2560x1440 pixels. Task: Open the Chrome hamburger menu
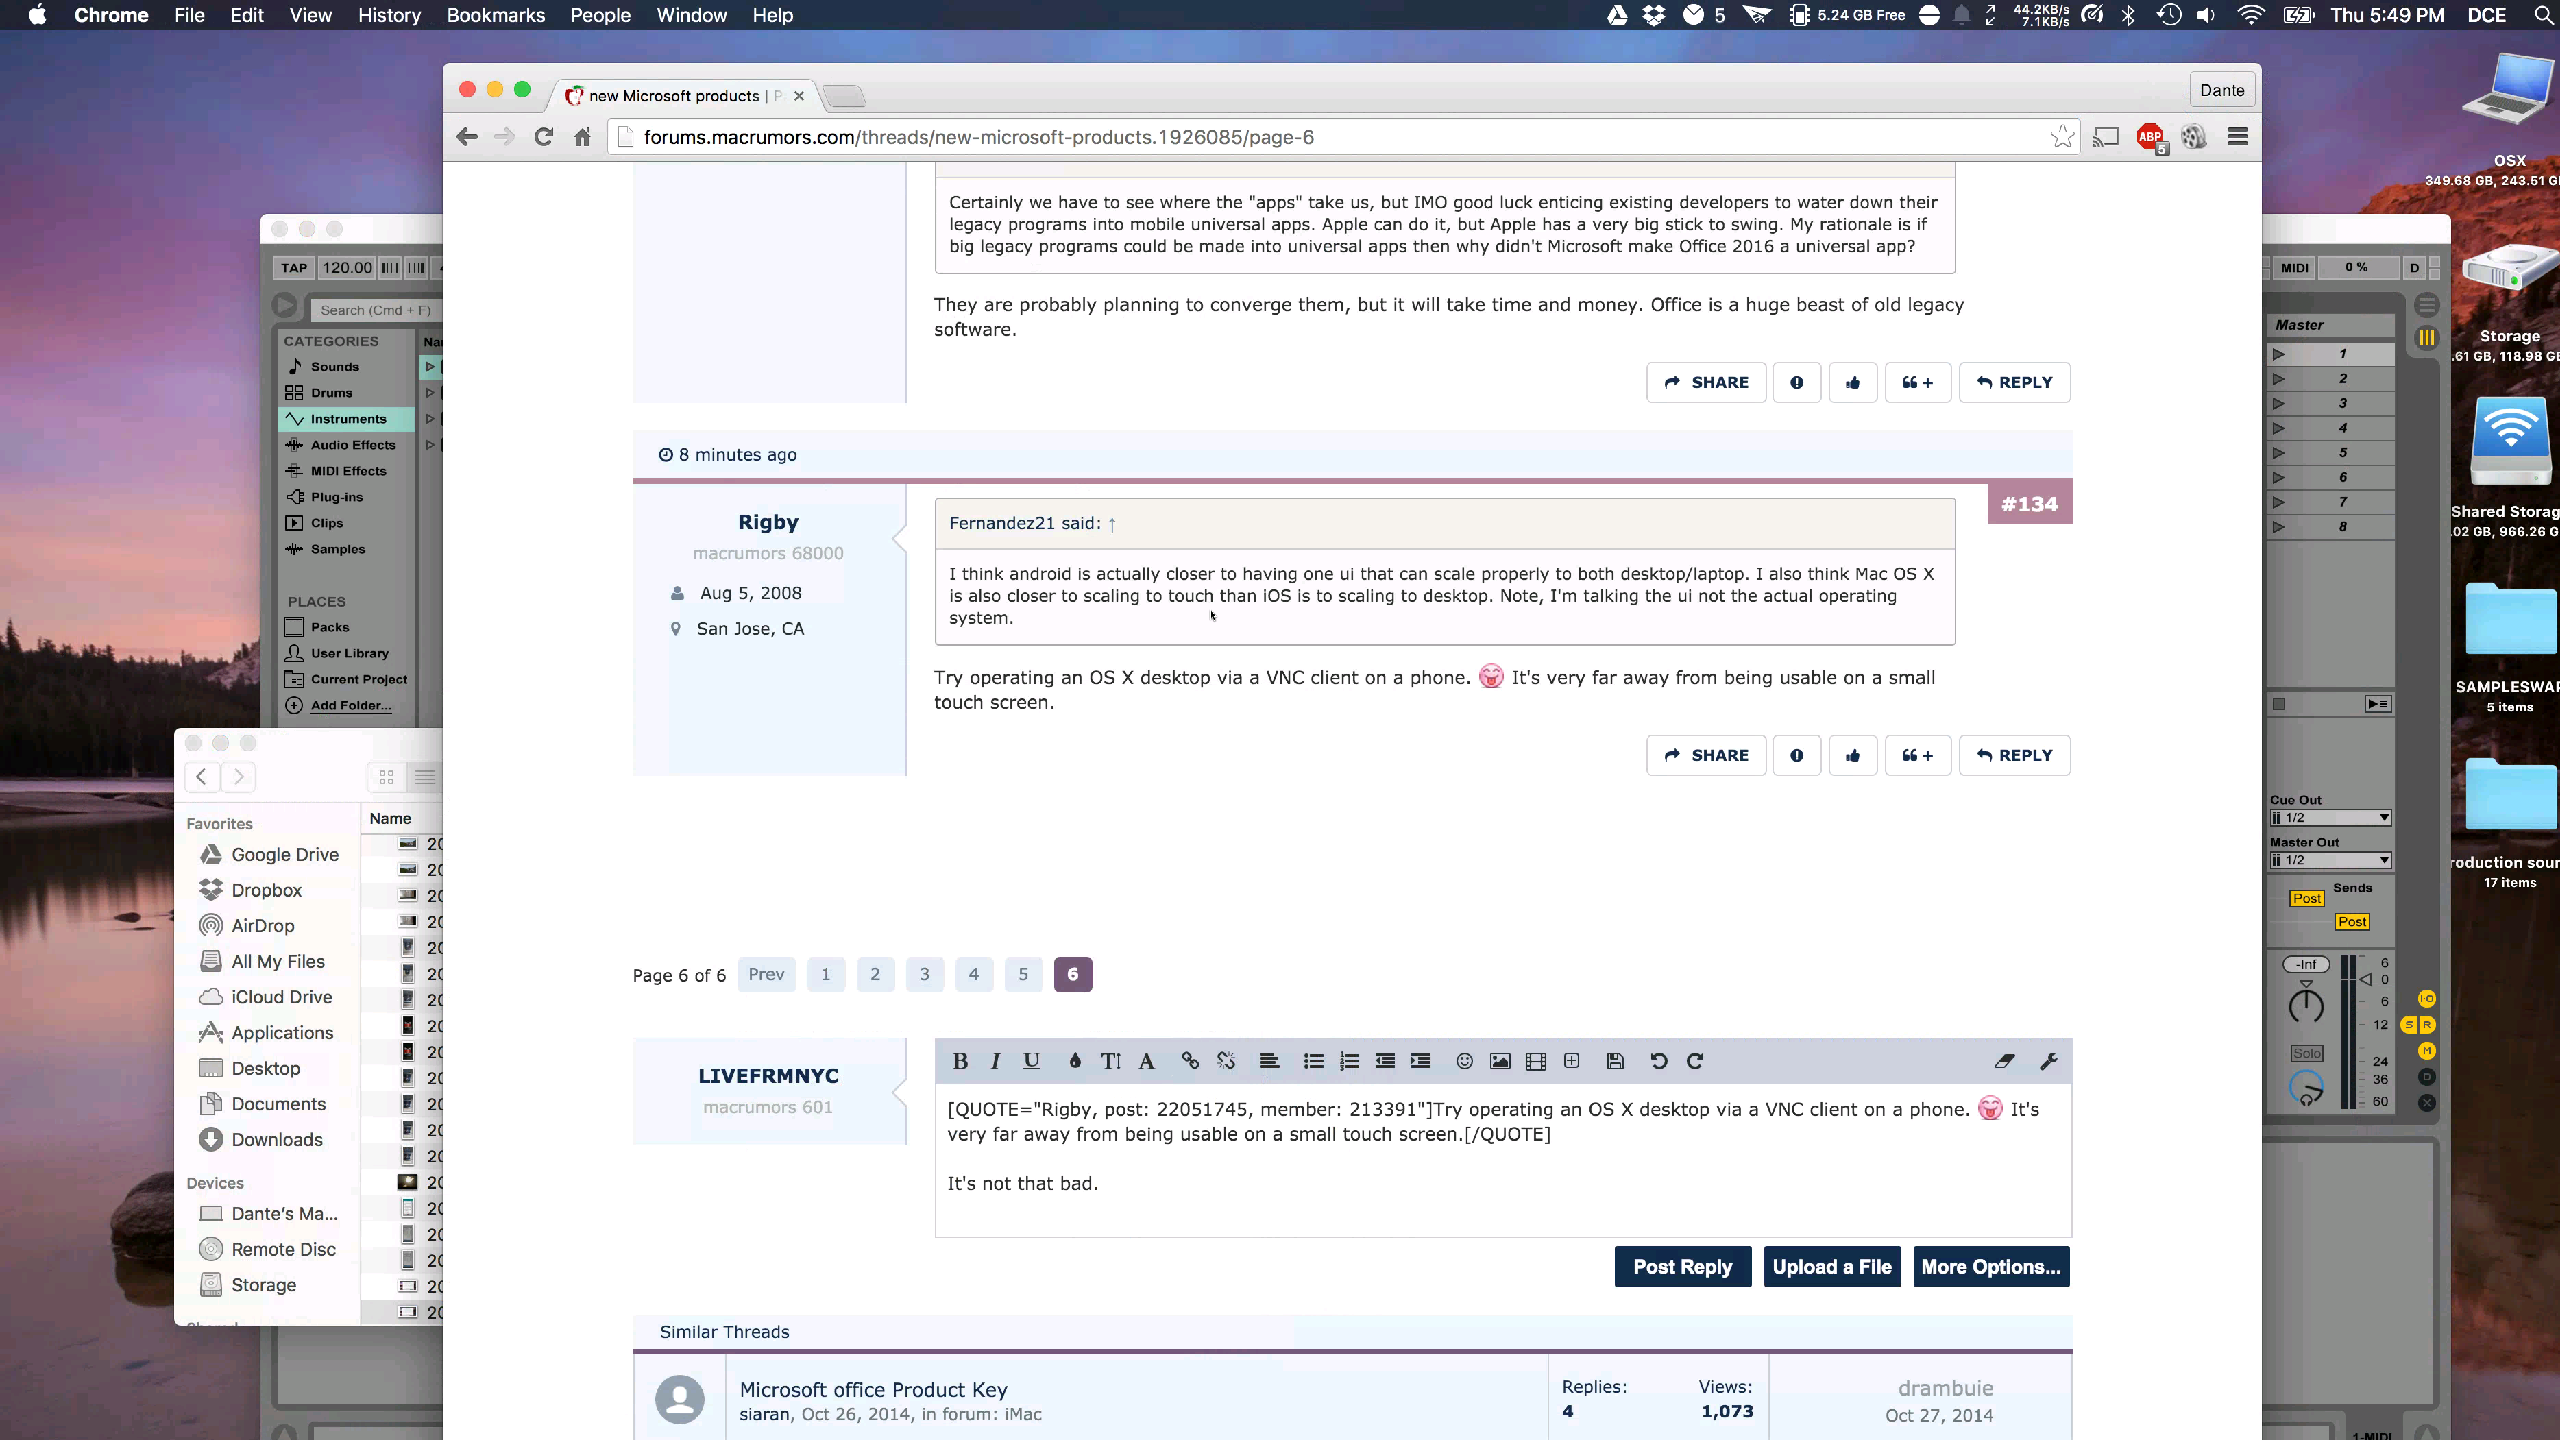pos(2238,137)
